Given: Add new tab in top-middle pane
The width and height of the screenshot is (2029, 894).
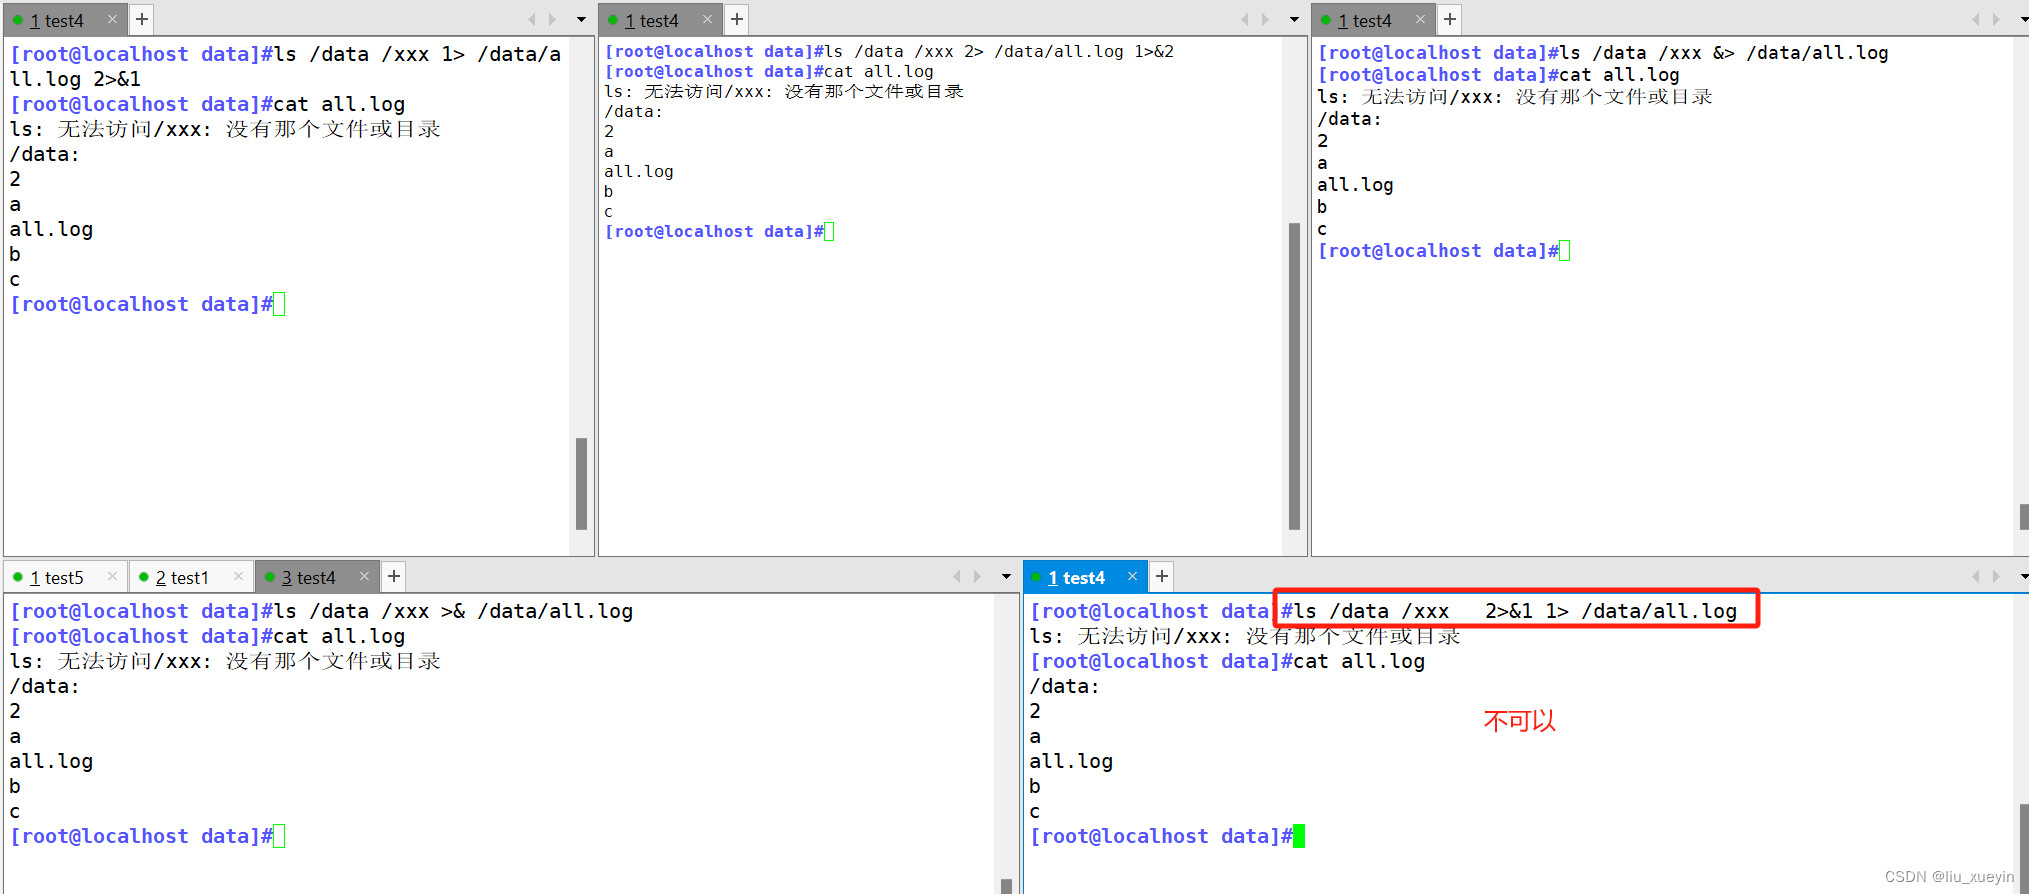Looking at the screenshot, I should pos(737,19).
